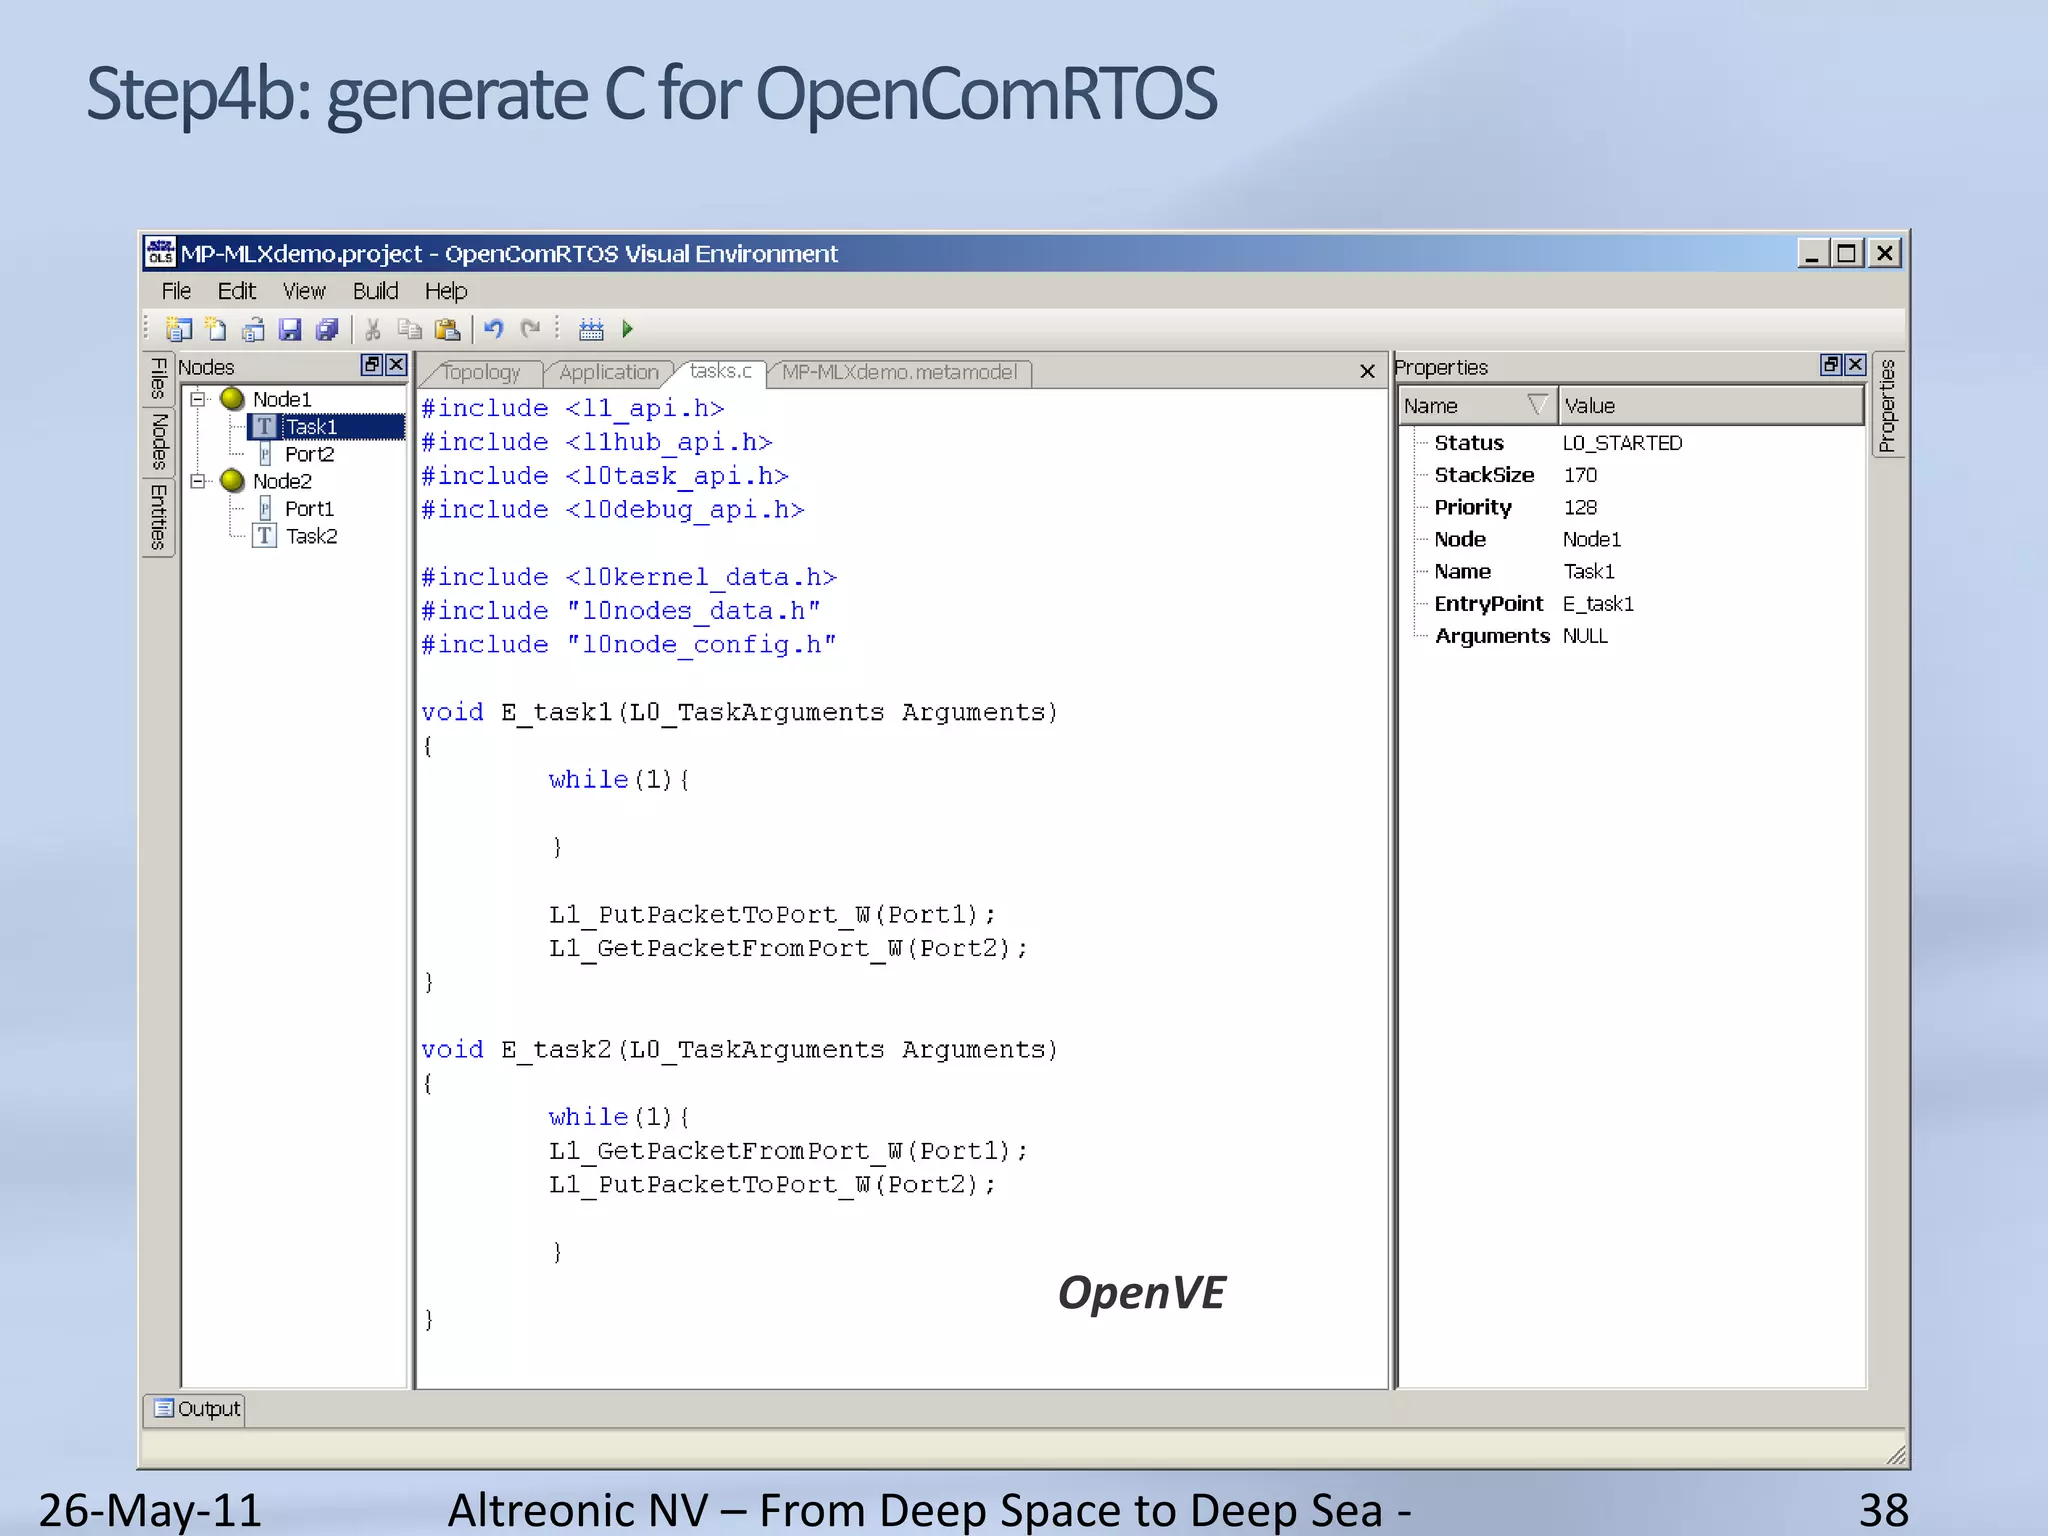Image resolution: width=2048 pixels, height=1536 pixels.
Task: Switch to the MP-MLXdemo.metamodel tab
Action: [899, 373]
